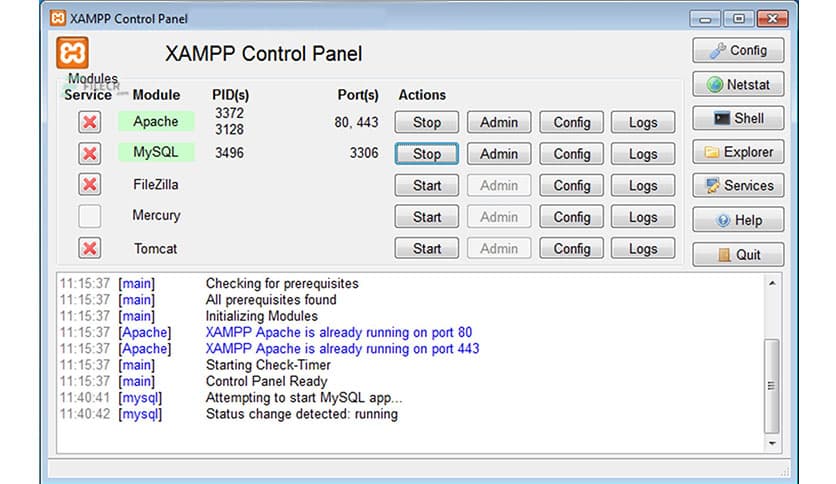836x484 pixels.
Task: Stop the Apache module
Action: [427, 122]
